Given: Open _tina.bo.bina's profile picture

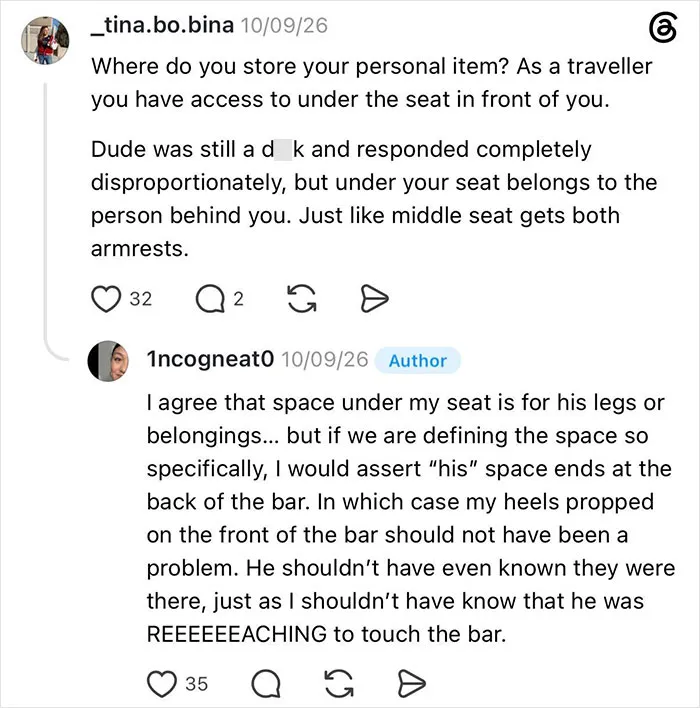Looking at the screenshot, I should 45,41.
